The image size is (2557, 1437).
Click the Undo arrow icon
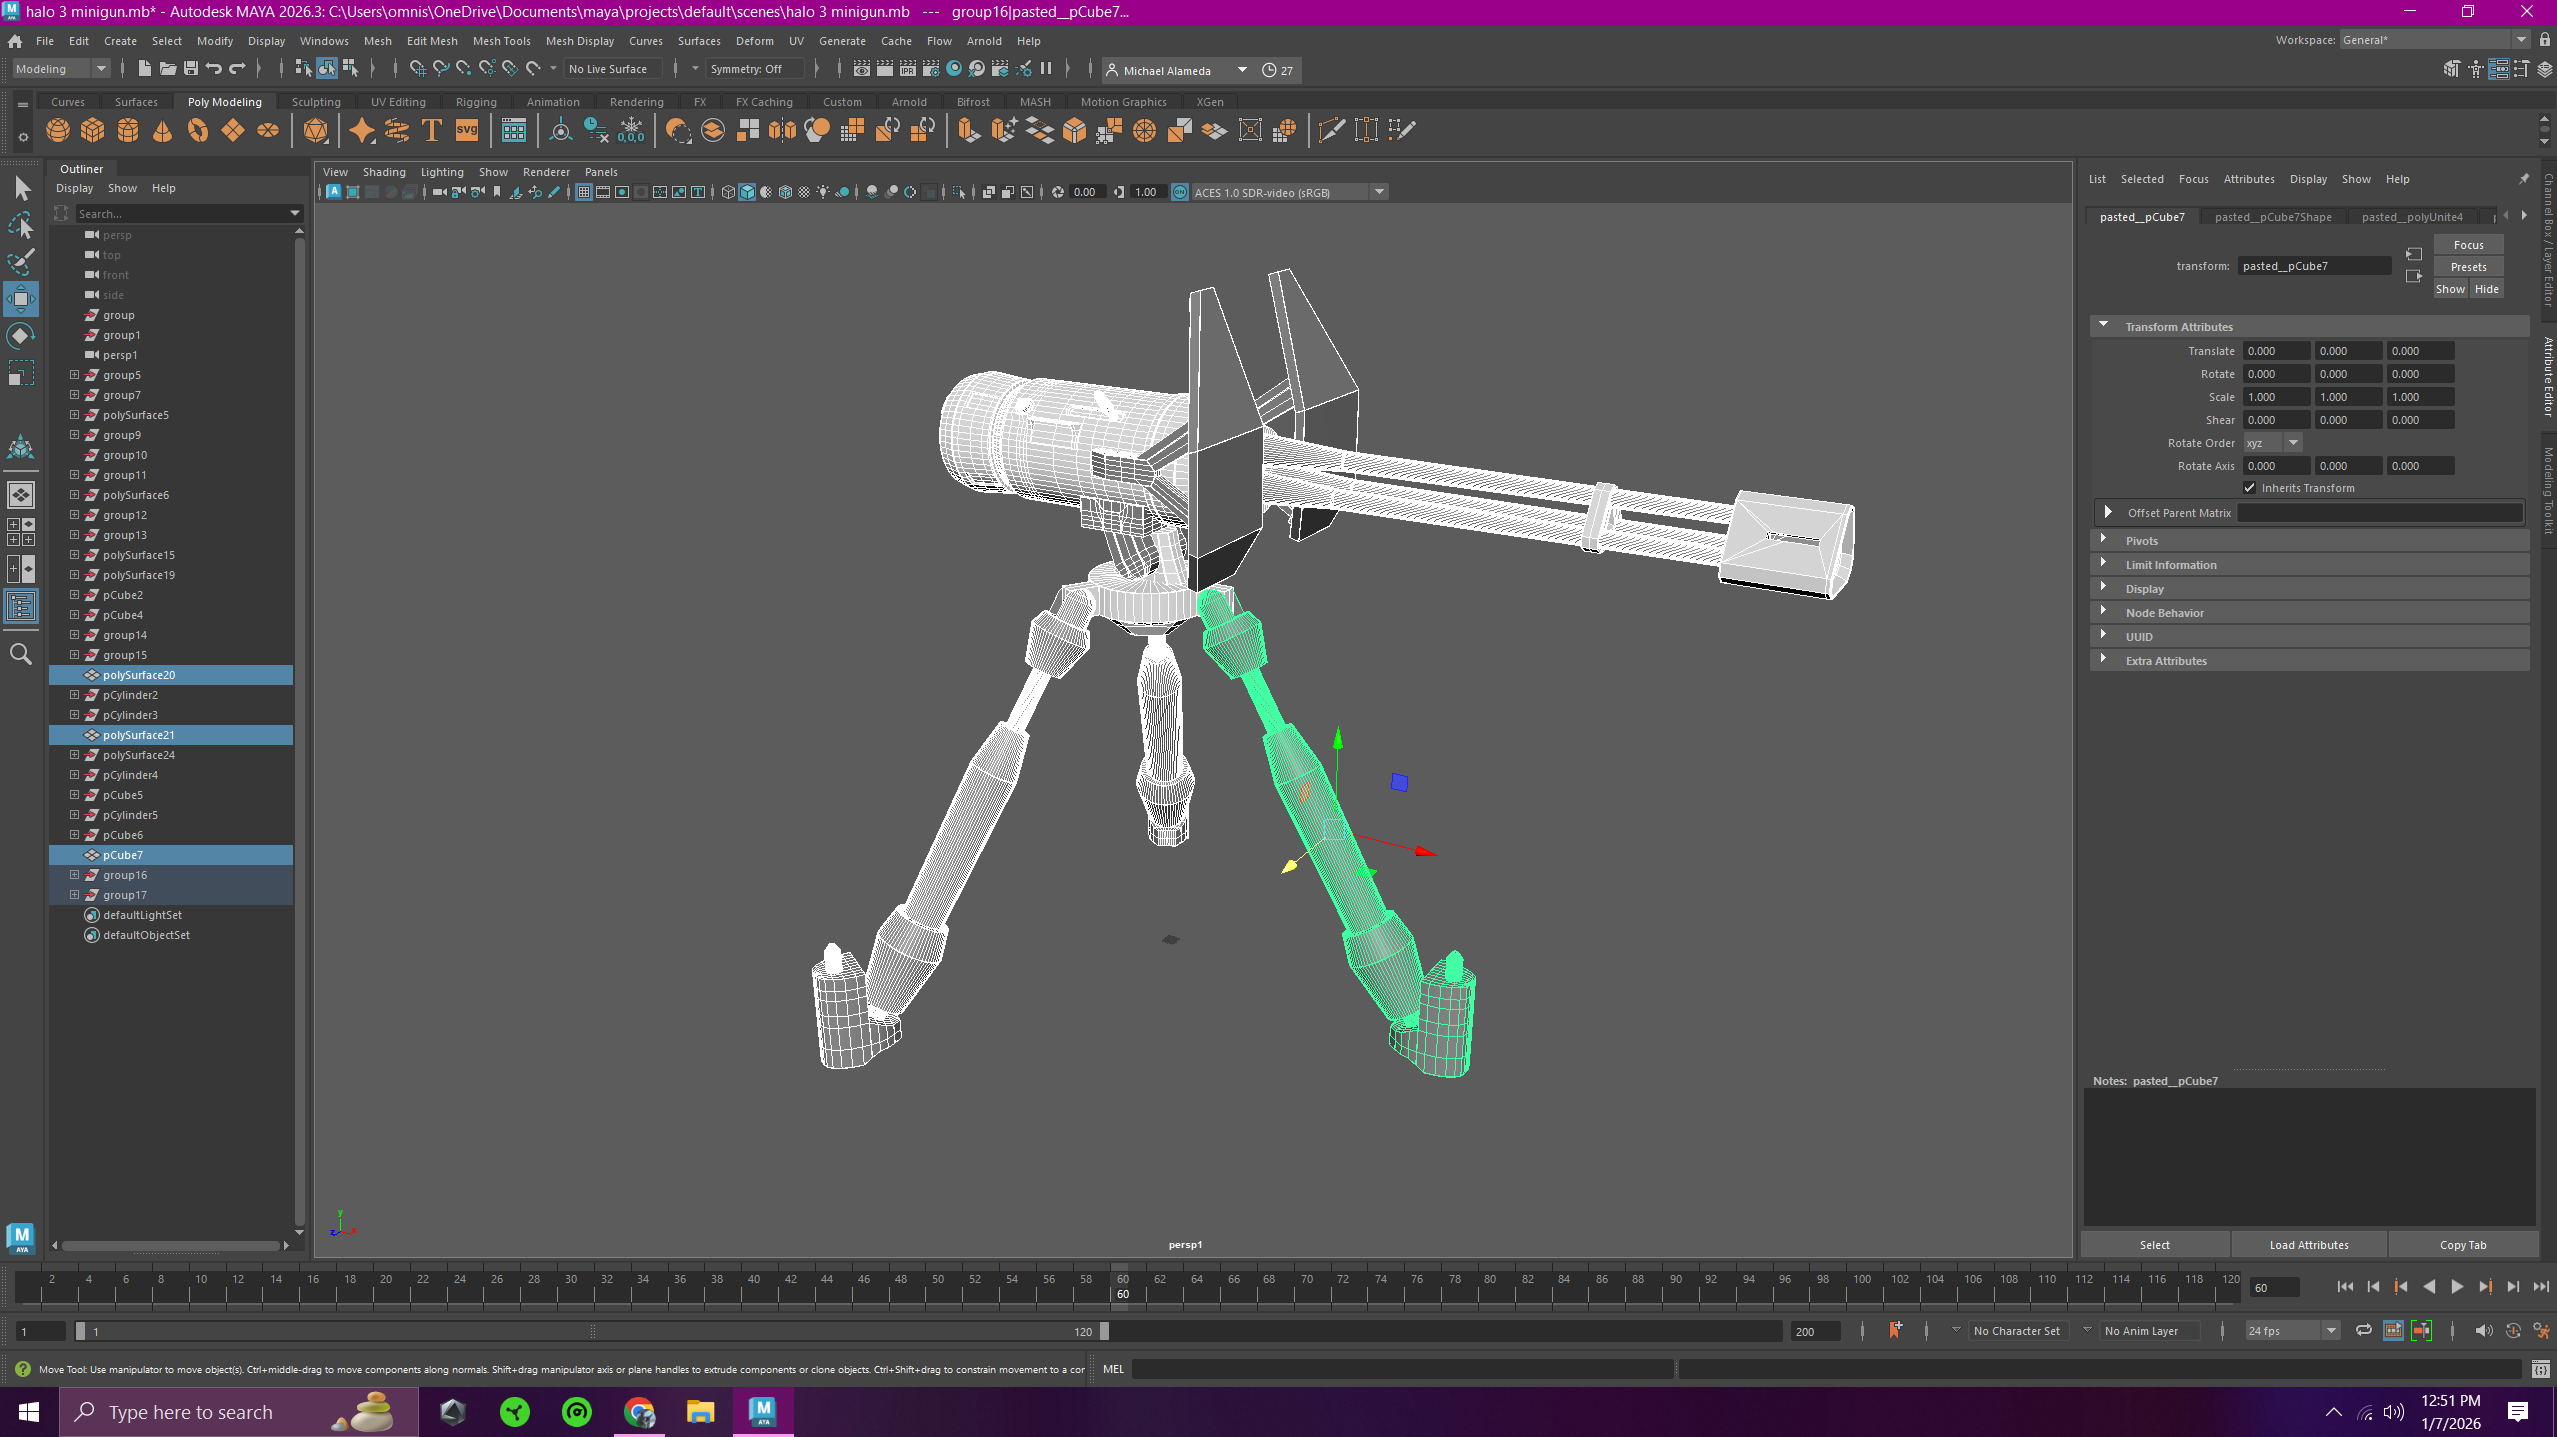click(x=213, y=69)
